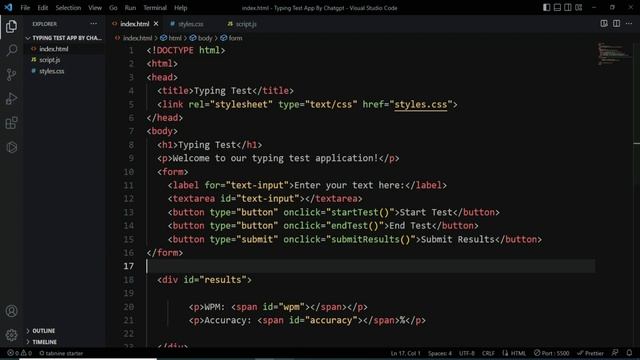
Task: Click the minimap code overview
Action: [614, 53]
